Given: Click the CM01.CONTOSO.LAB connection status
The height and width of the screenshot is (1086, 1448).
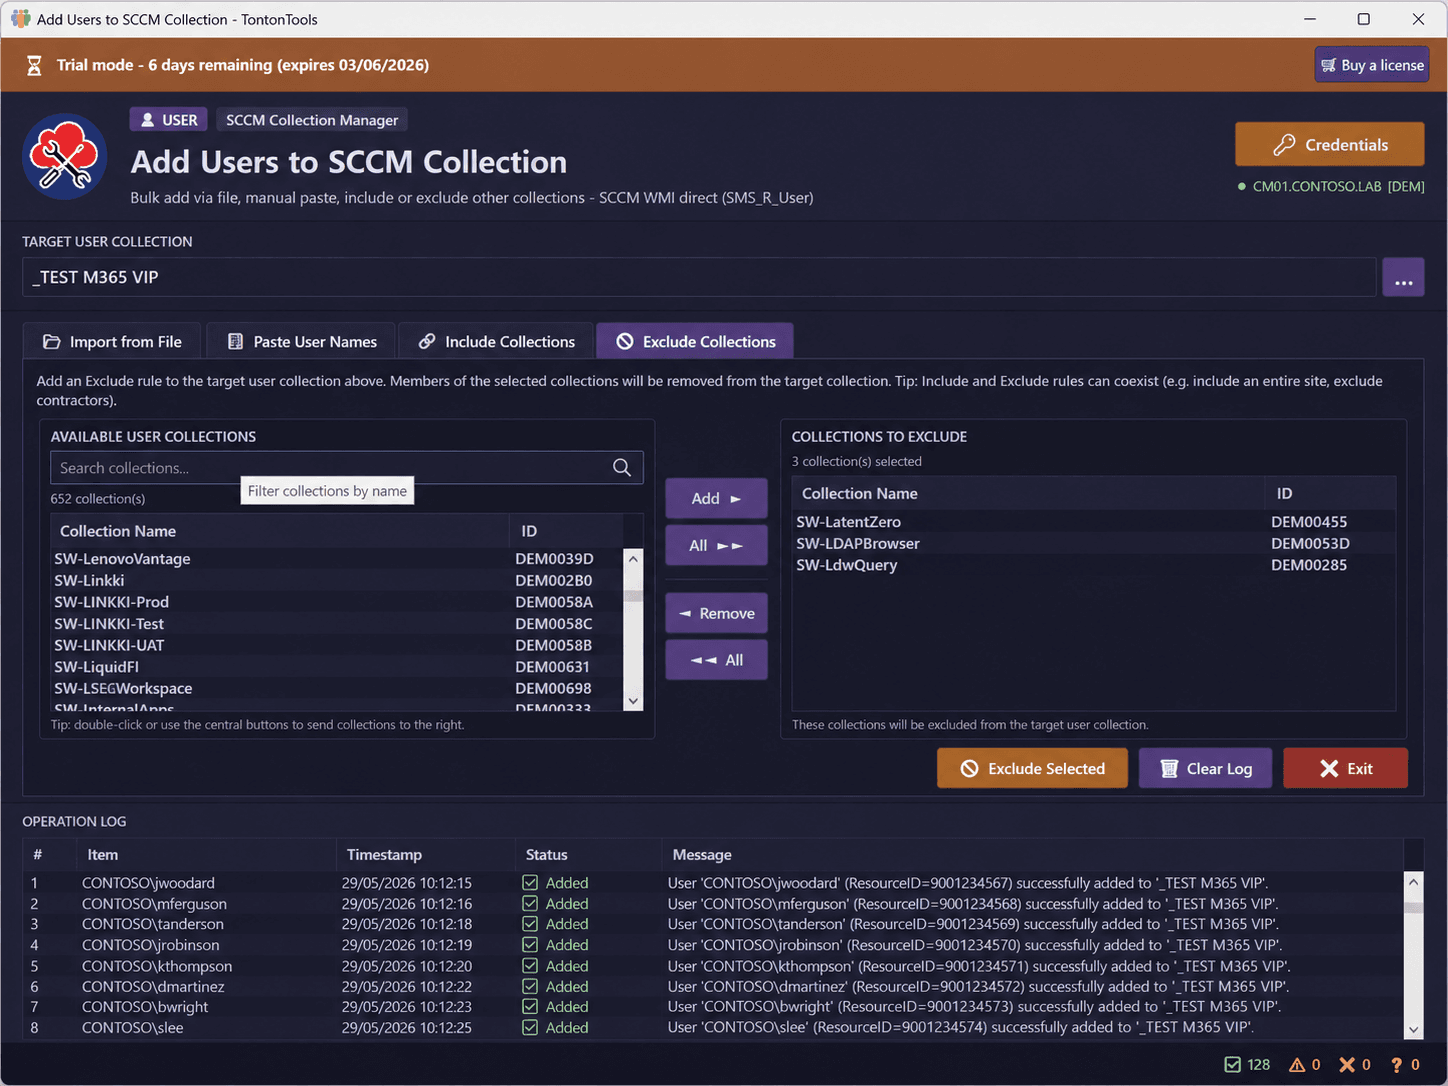Looking at the screenshot, I should pyautogui.click(x=1331, y=187).
